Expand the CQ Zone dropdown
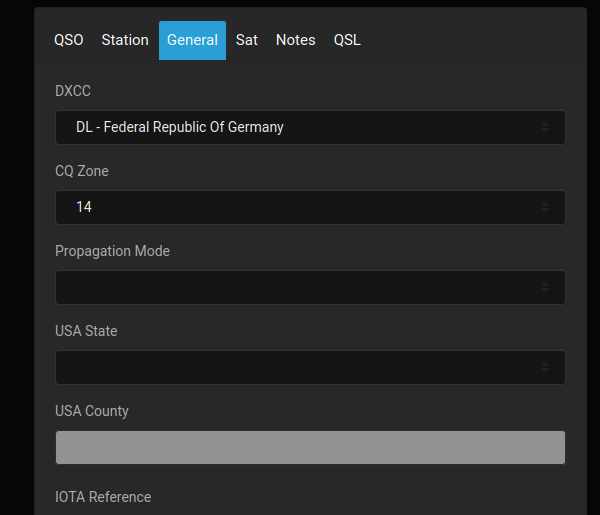 click(310, 207)
